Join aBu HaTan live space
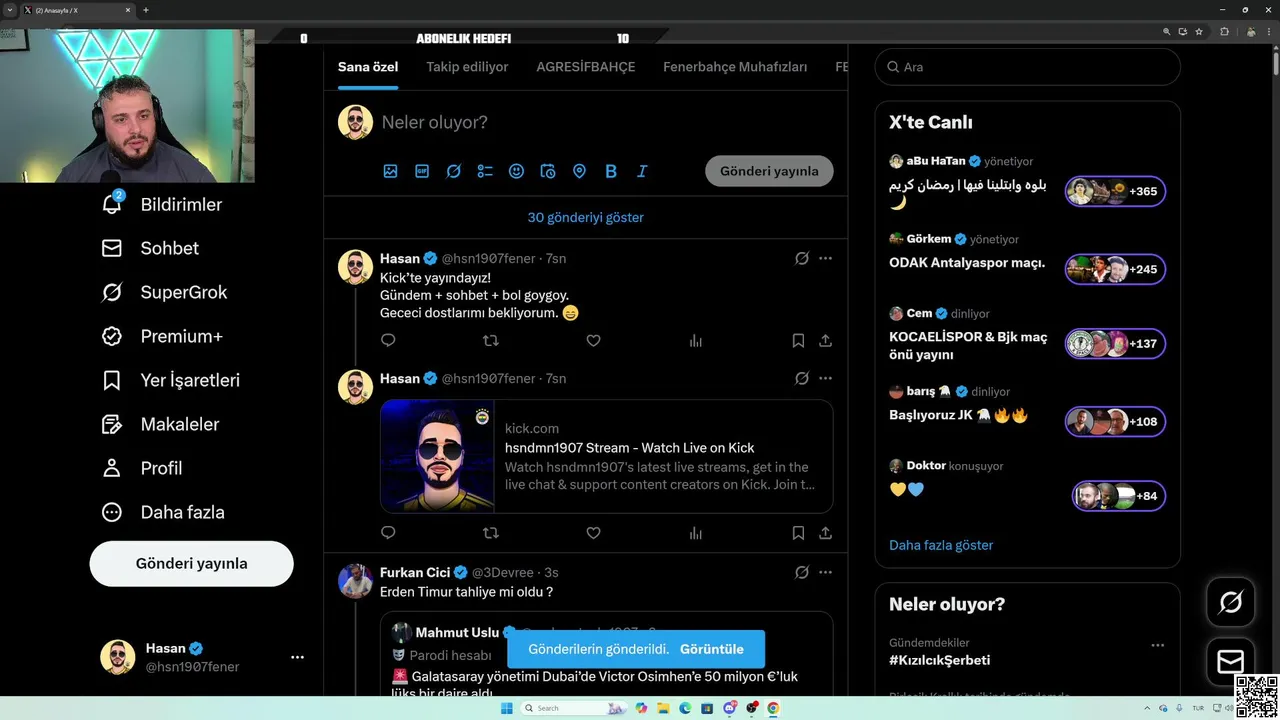1280x720 pixels. tap(1115, 191)
